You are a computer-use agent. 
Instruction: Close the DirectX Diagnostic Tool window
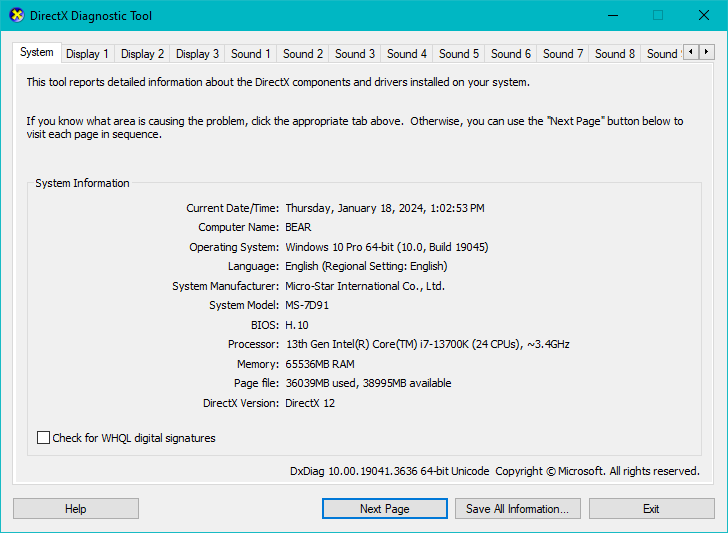[703, 16]
